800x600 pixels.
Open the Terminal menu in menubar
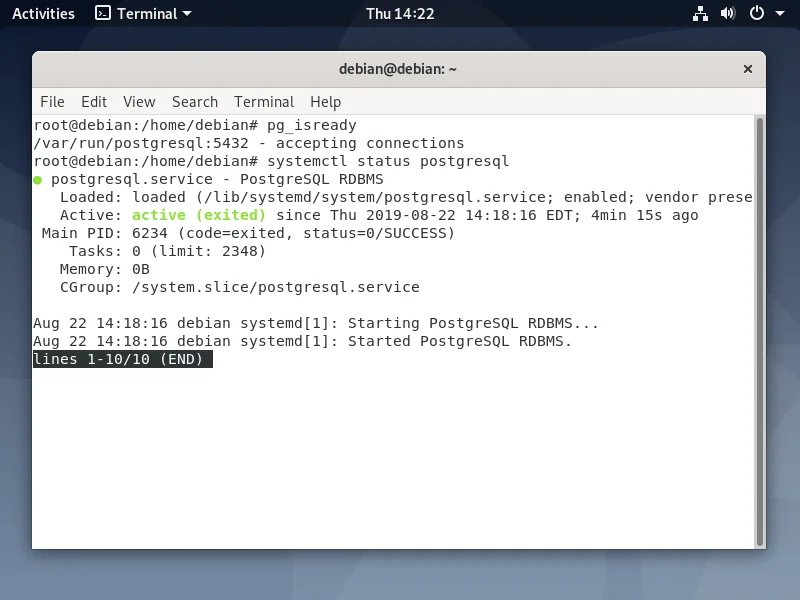coord(264,102)
